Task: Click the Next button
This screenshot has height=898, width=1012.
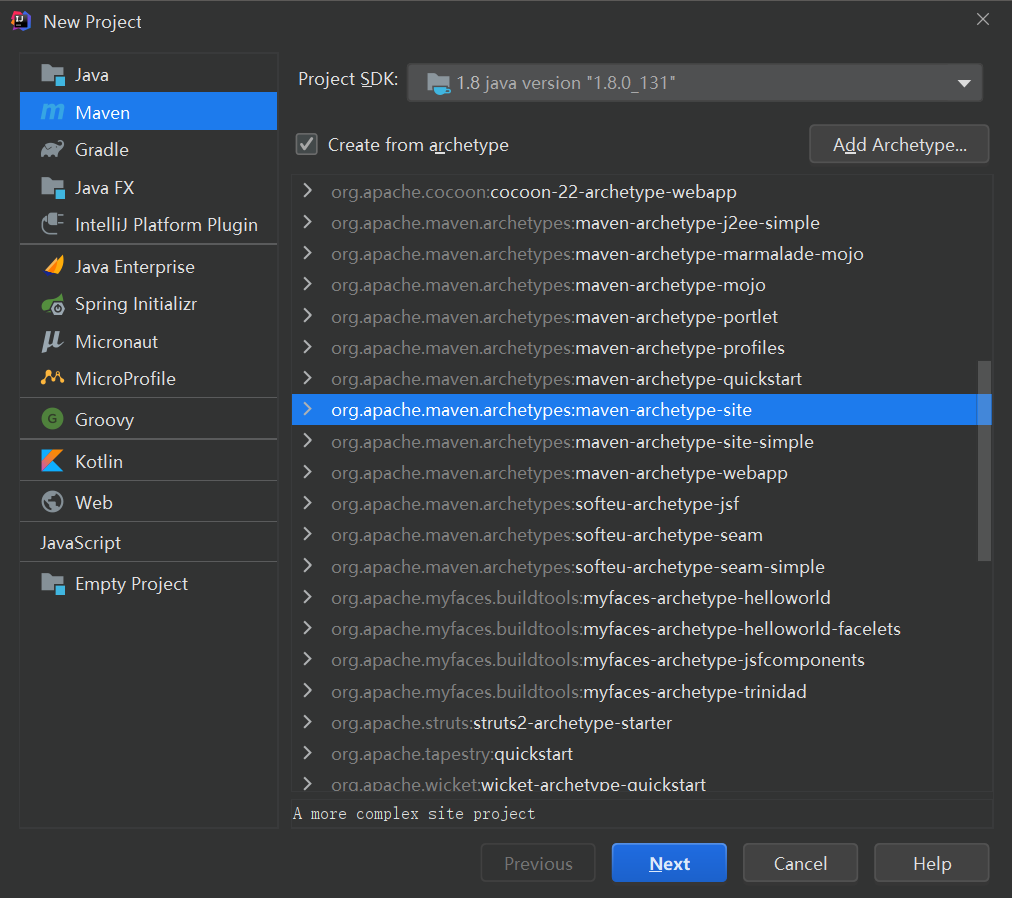Action: 669,862
